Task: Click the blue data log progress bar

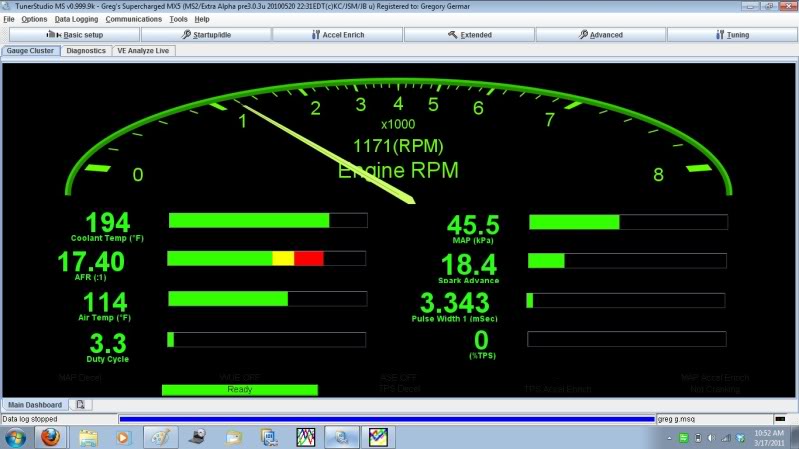Action: pos(387,419)
